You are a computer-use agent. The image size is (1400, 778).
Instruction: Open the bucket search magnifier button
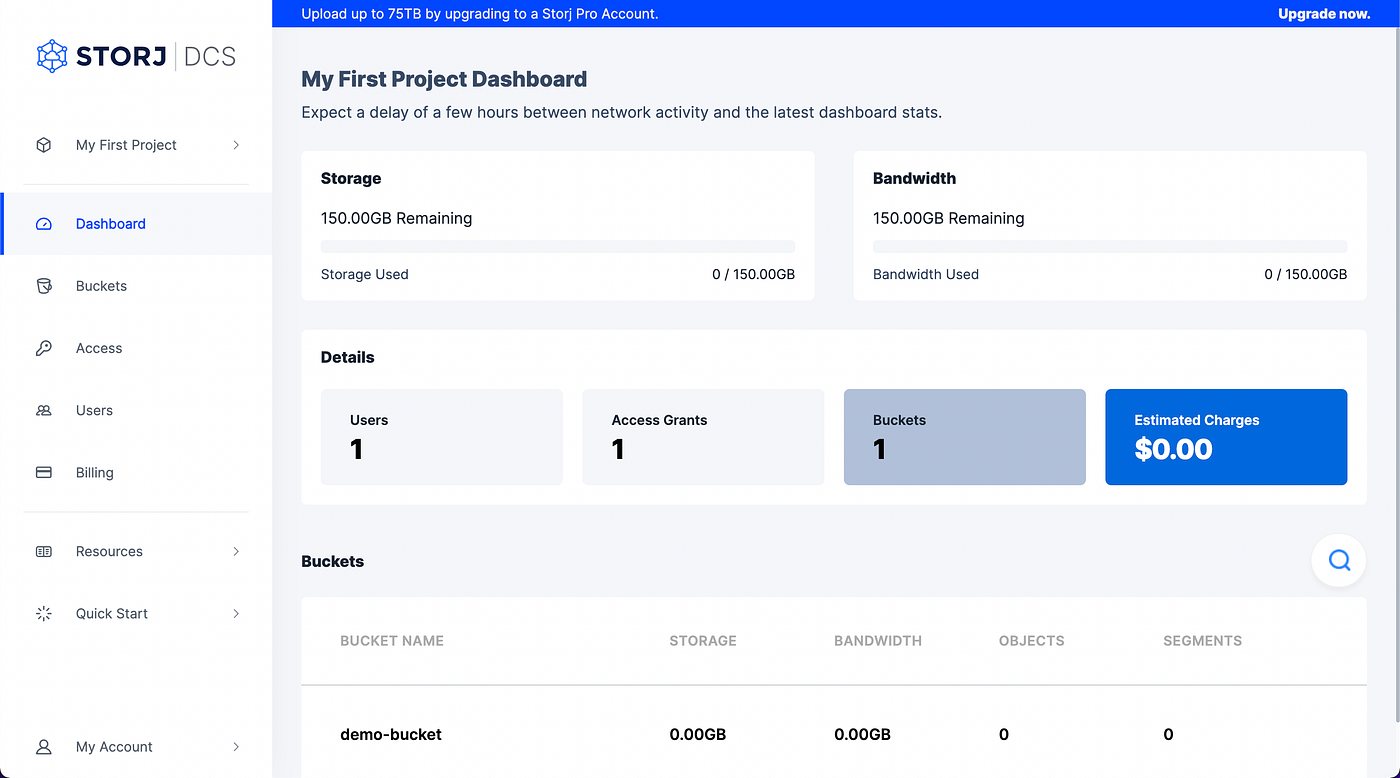click(1339, 560)
